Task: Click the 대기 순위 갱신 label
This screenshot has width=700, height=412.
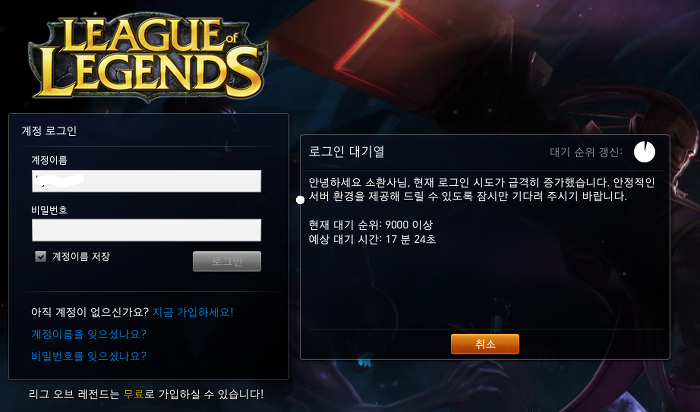Action: pos(586,152)
